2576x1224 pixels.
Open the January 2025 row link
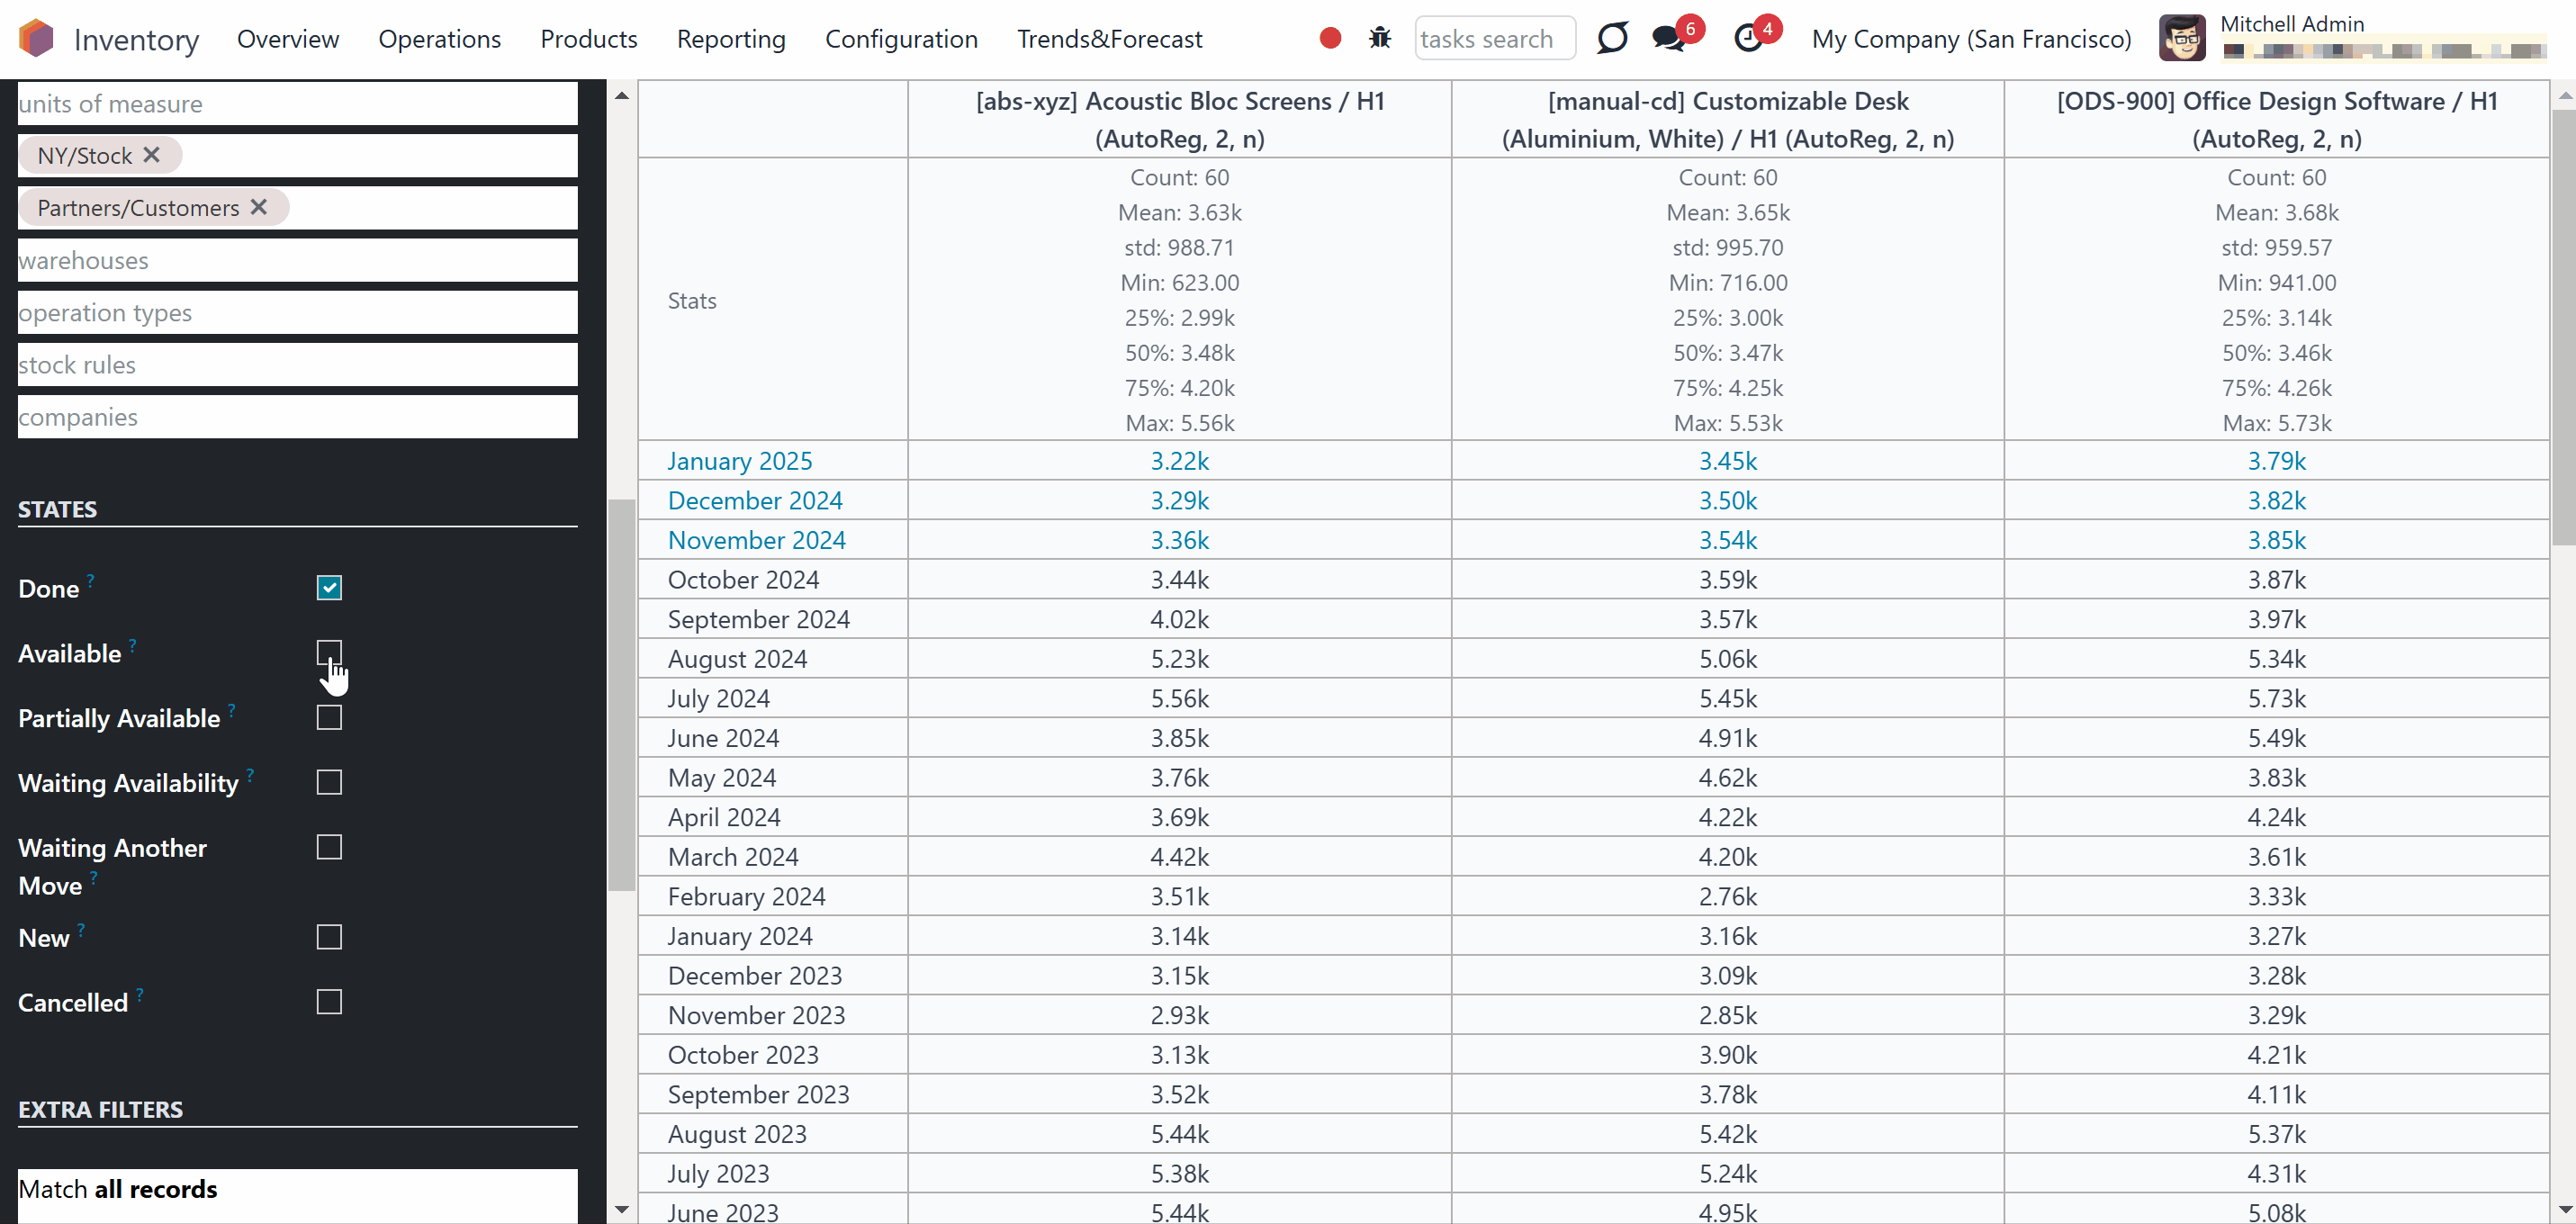pos(739,461)
